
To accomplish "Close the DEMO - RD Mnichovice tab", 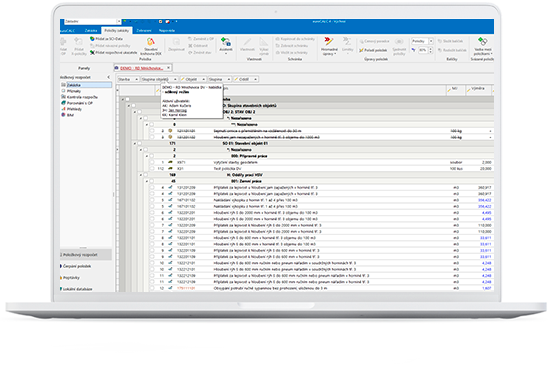I will [x=168, y=67].
